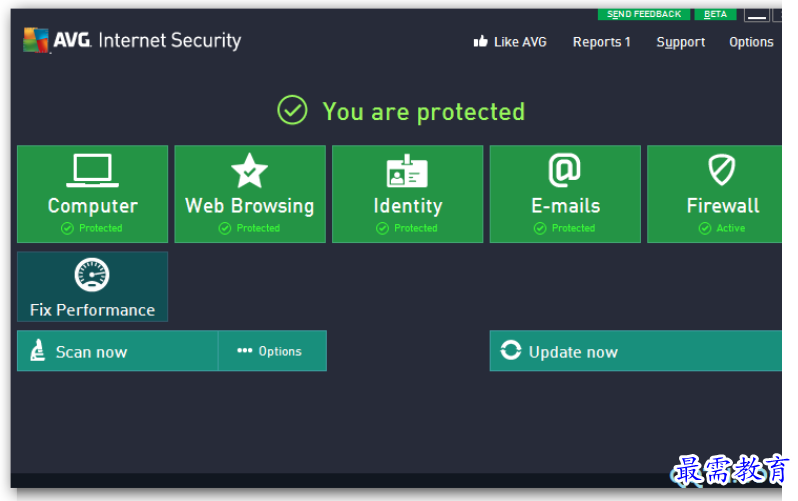Click the Update now button

(636, 351)
